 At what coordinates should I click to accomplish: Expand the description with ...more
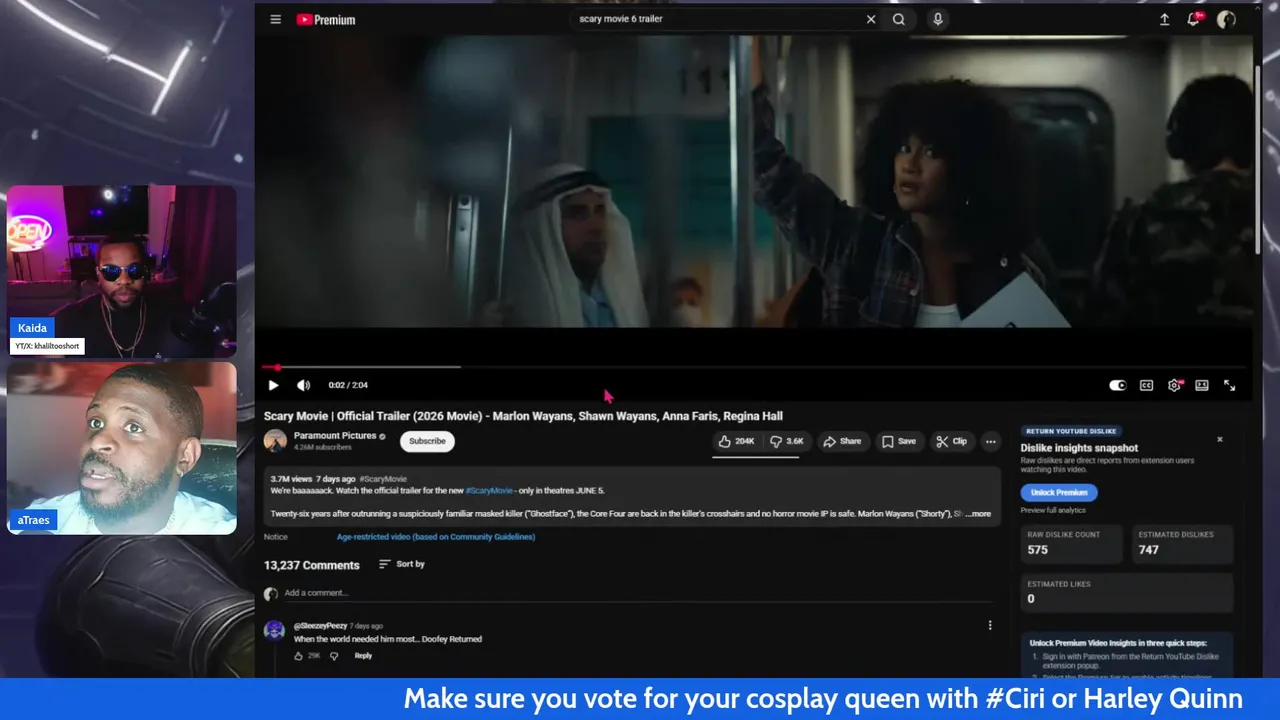tap(979, 514)
